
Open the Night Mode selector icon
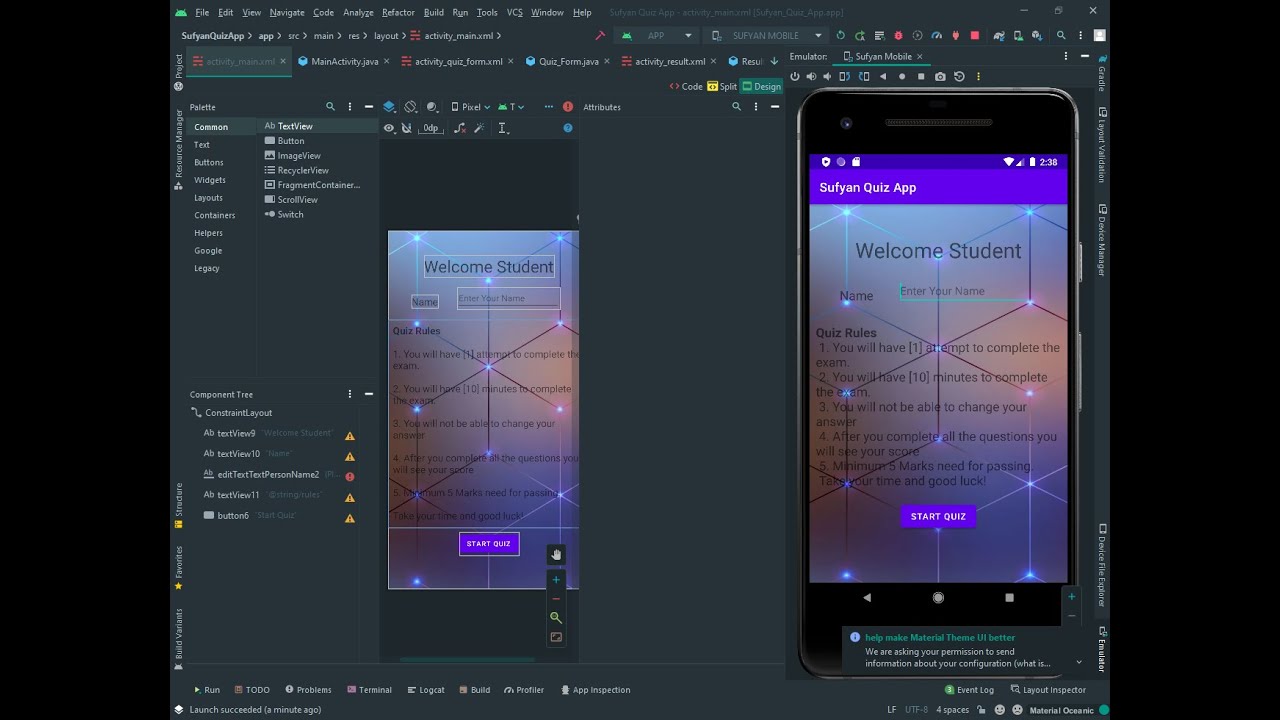pos(432,106)
